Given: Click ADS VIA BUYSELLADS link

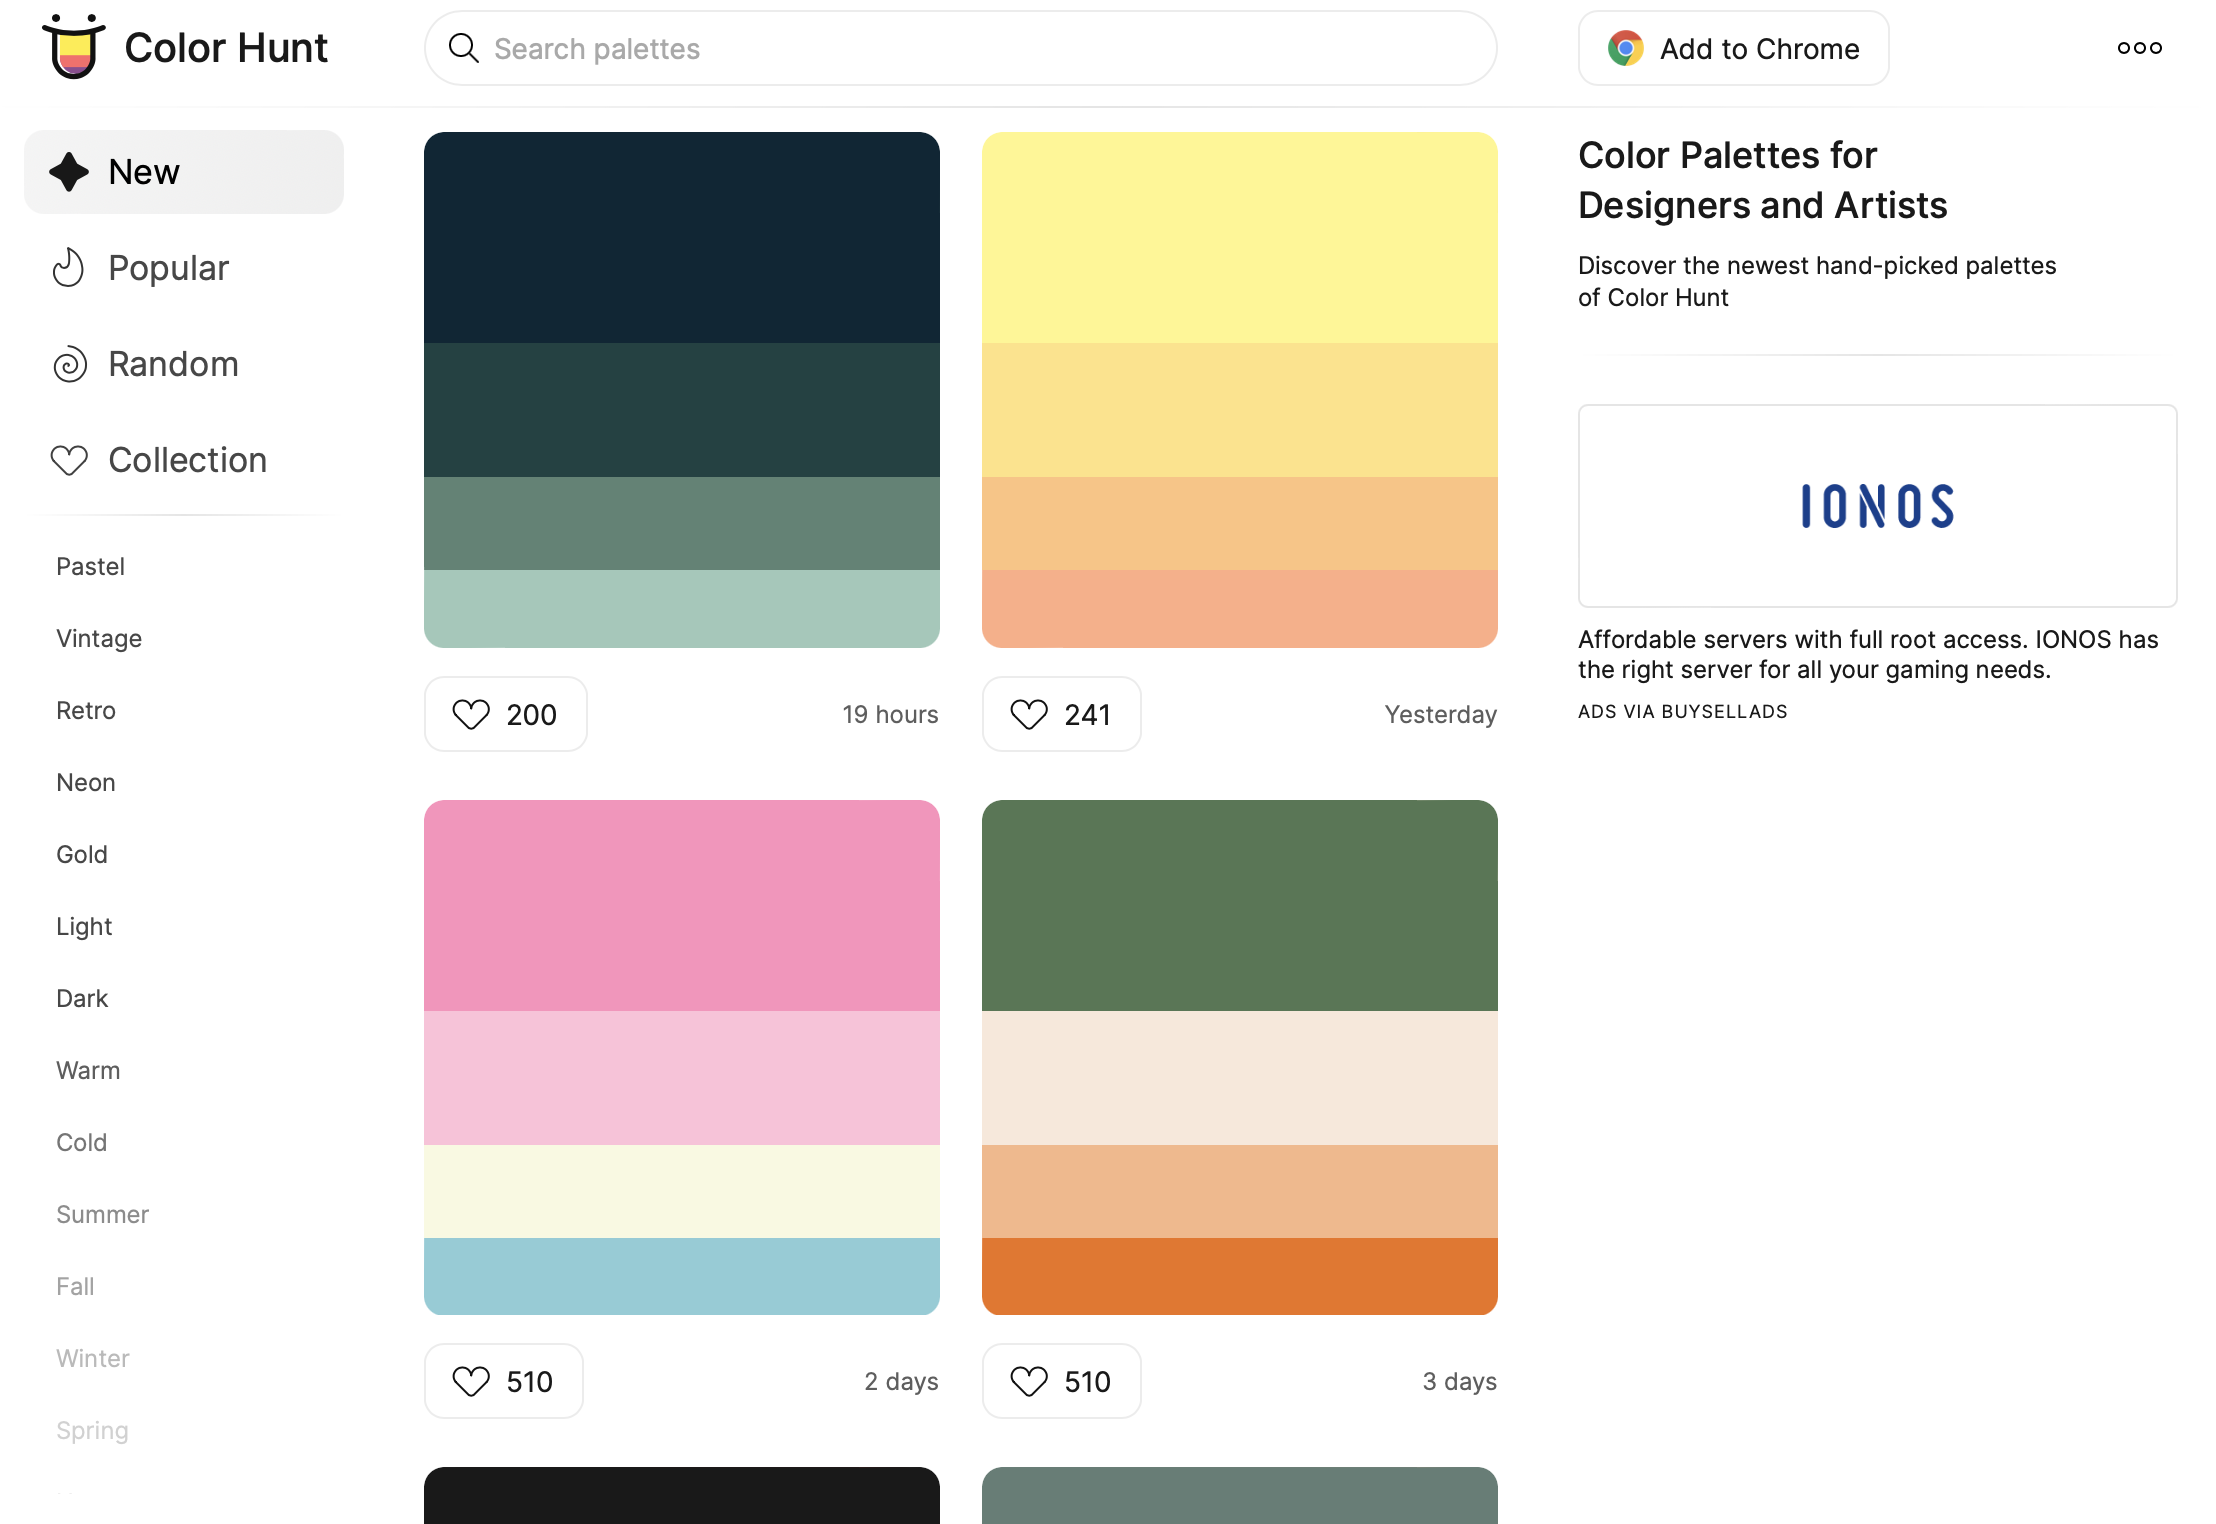Looking at the screenshot, I should tap(1683, 712).
